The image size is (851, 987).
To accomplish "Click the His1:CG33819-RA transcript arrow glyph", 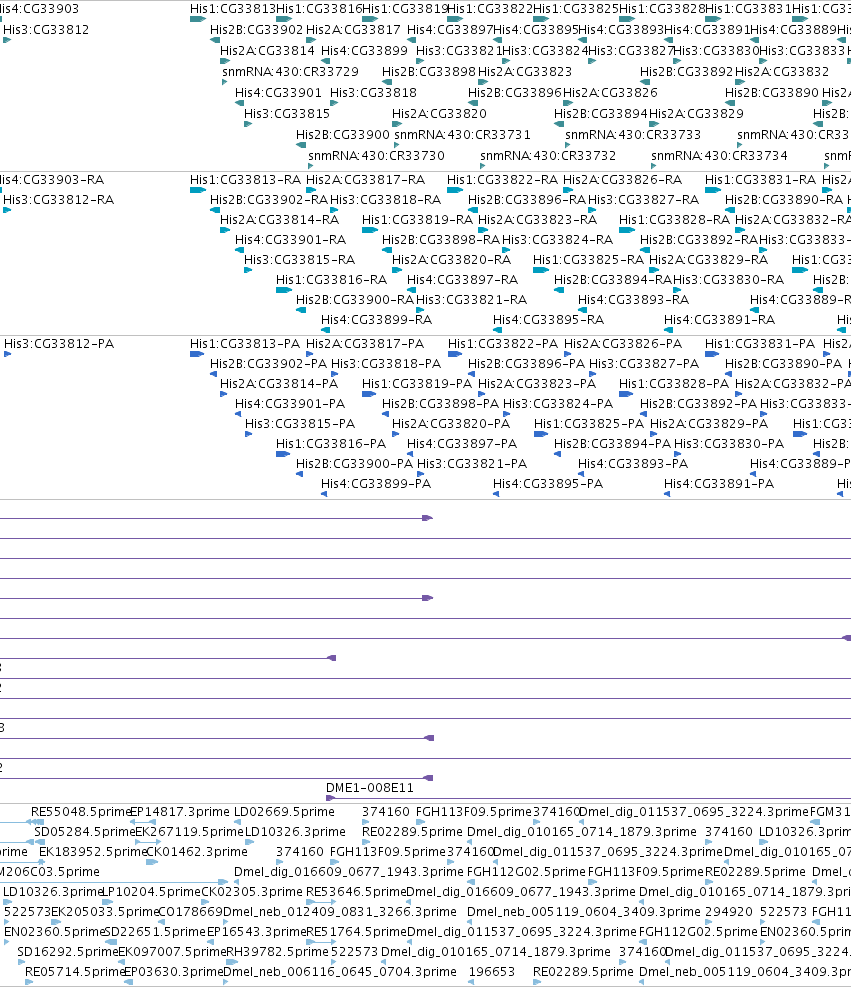I will [x=370, y=230].
